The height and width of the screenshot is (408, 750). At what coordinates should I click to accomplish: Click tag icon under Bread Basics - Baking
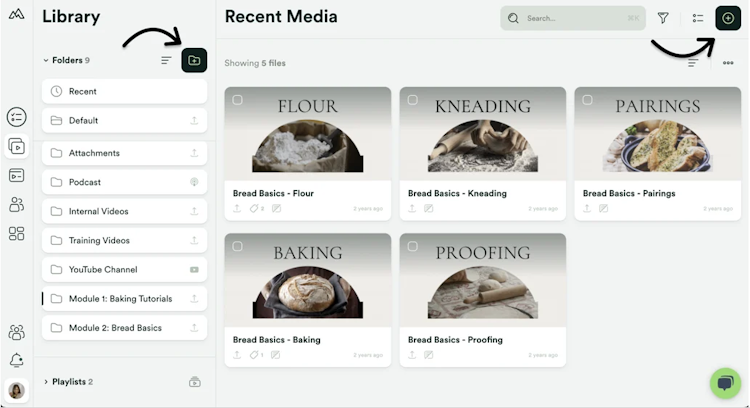pyautogui.click(x=254, y=355)
